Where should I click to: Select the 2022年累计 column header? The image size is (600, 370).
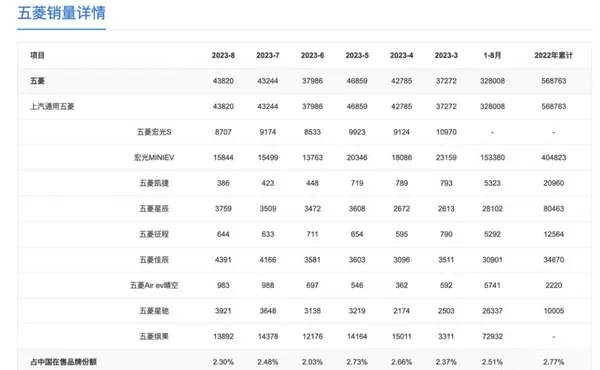click(x=553, y=55)
